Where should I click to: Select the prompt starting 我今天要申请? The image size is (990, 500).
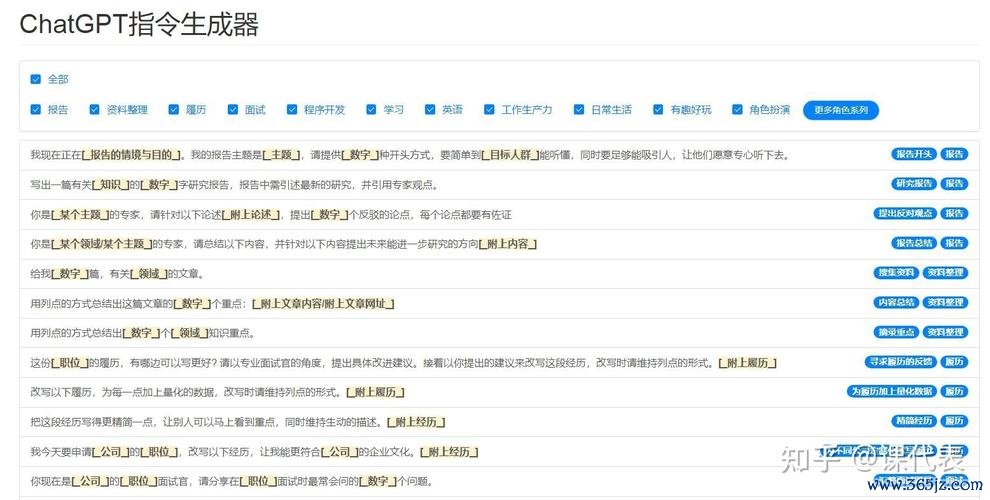(x=499, y=452)
